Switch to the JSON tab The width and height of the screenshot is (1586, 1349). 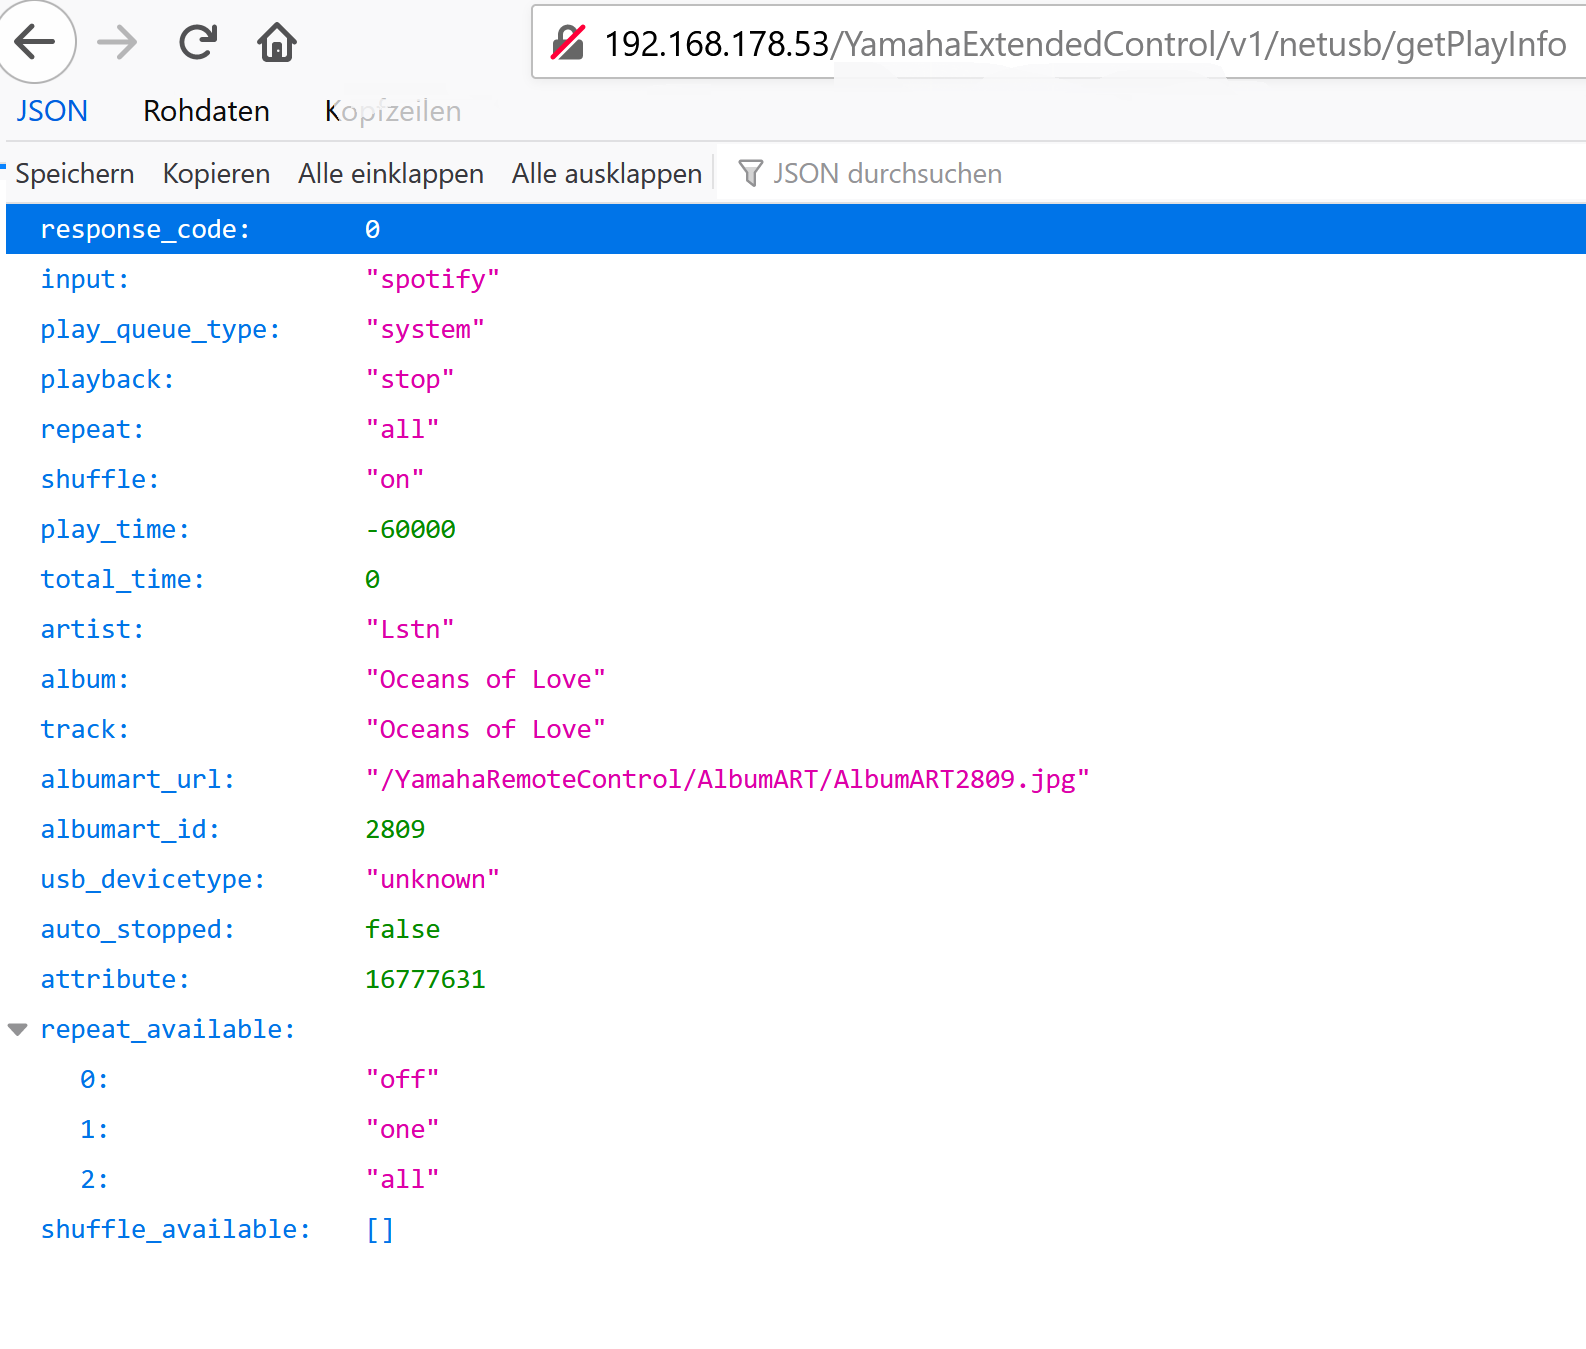tap(52, 111)
